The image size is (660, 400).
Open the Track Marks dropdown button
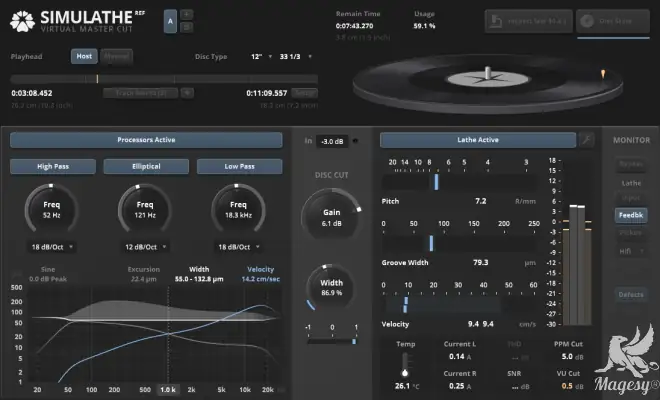pyautogui.click(x=141, y=93)
